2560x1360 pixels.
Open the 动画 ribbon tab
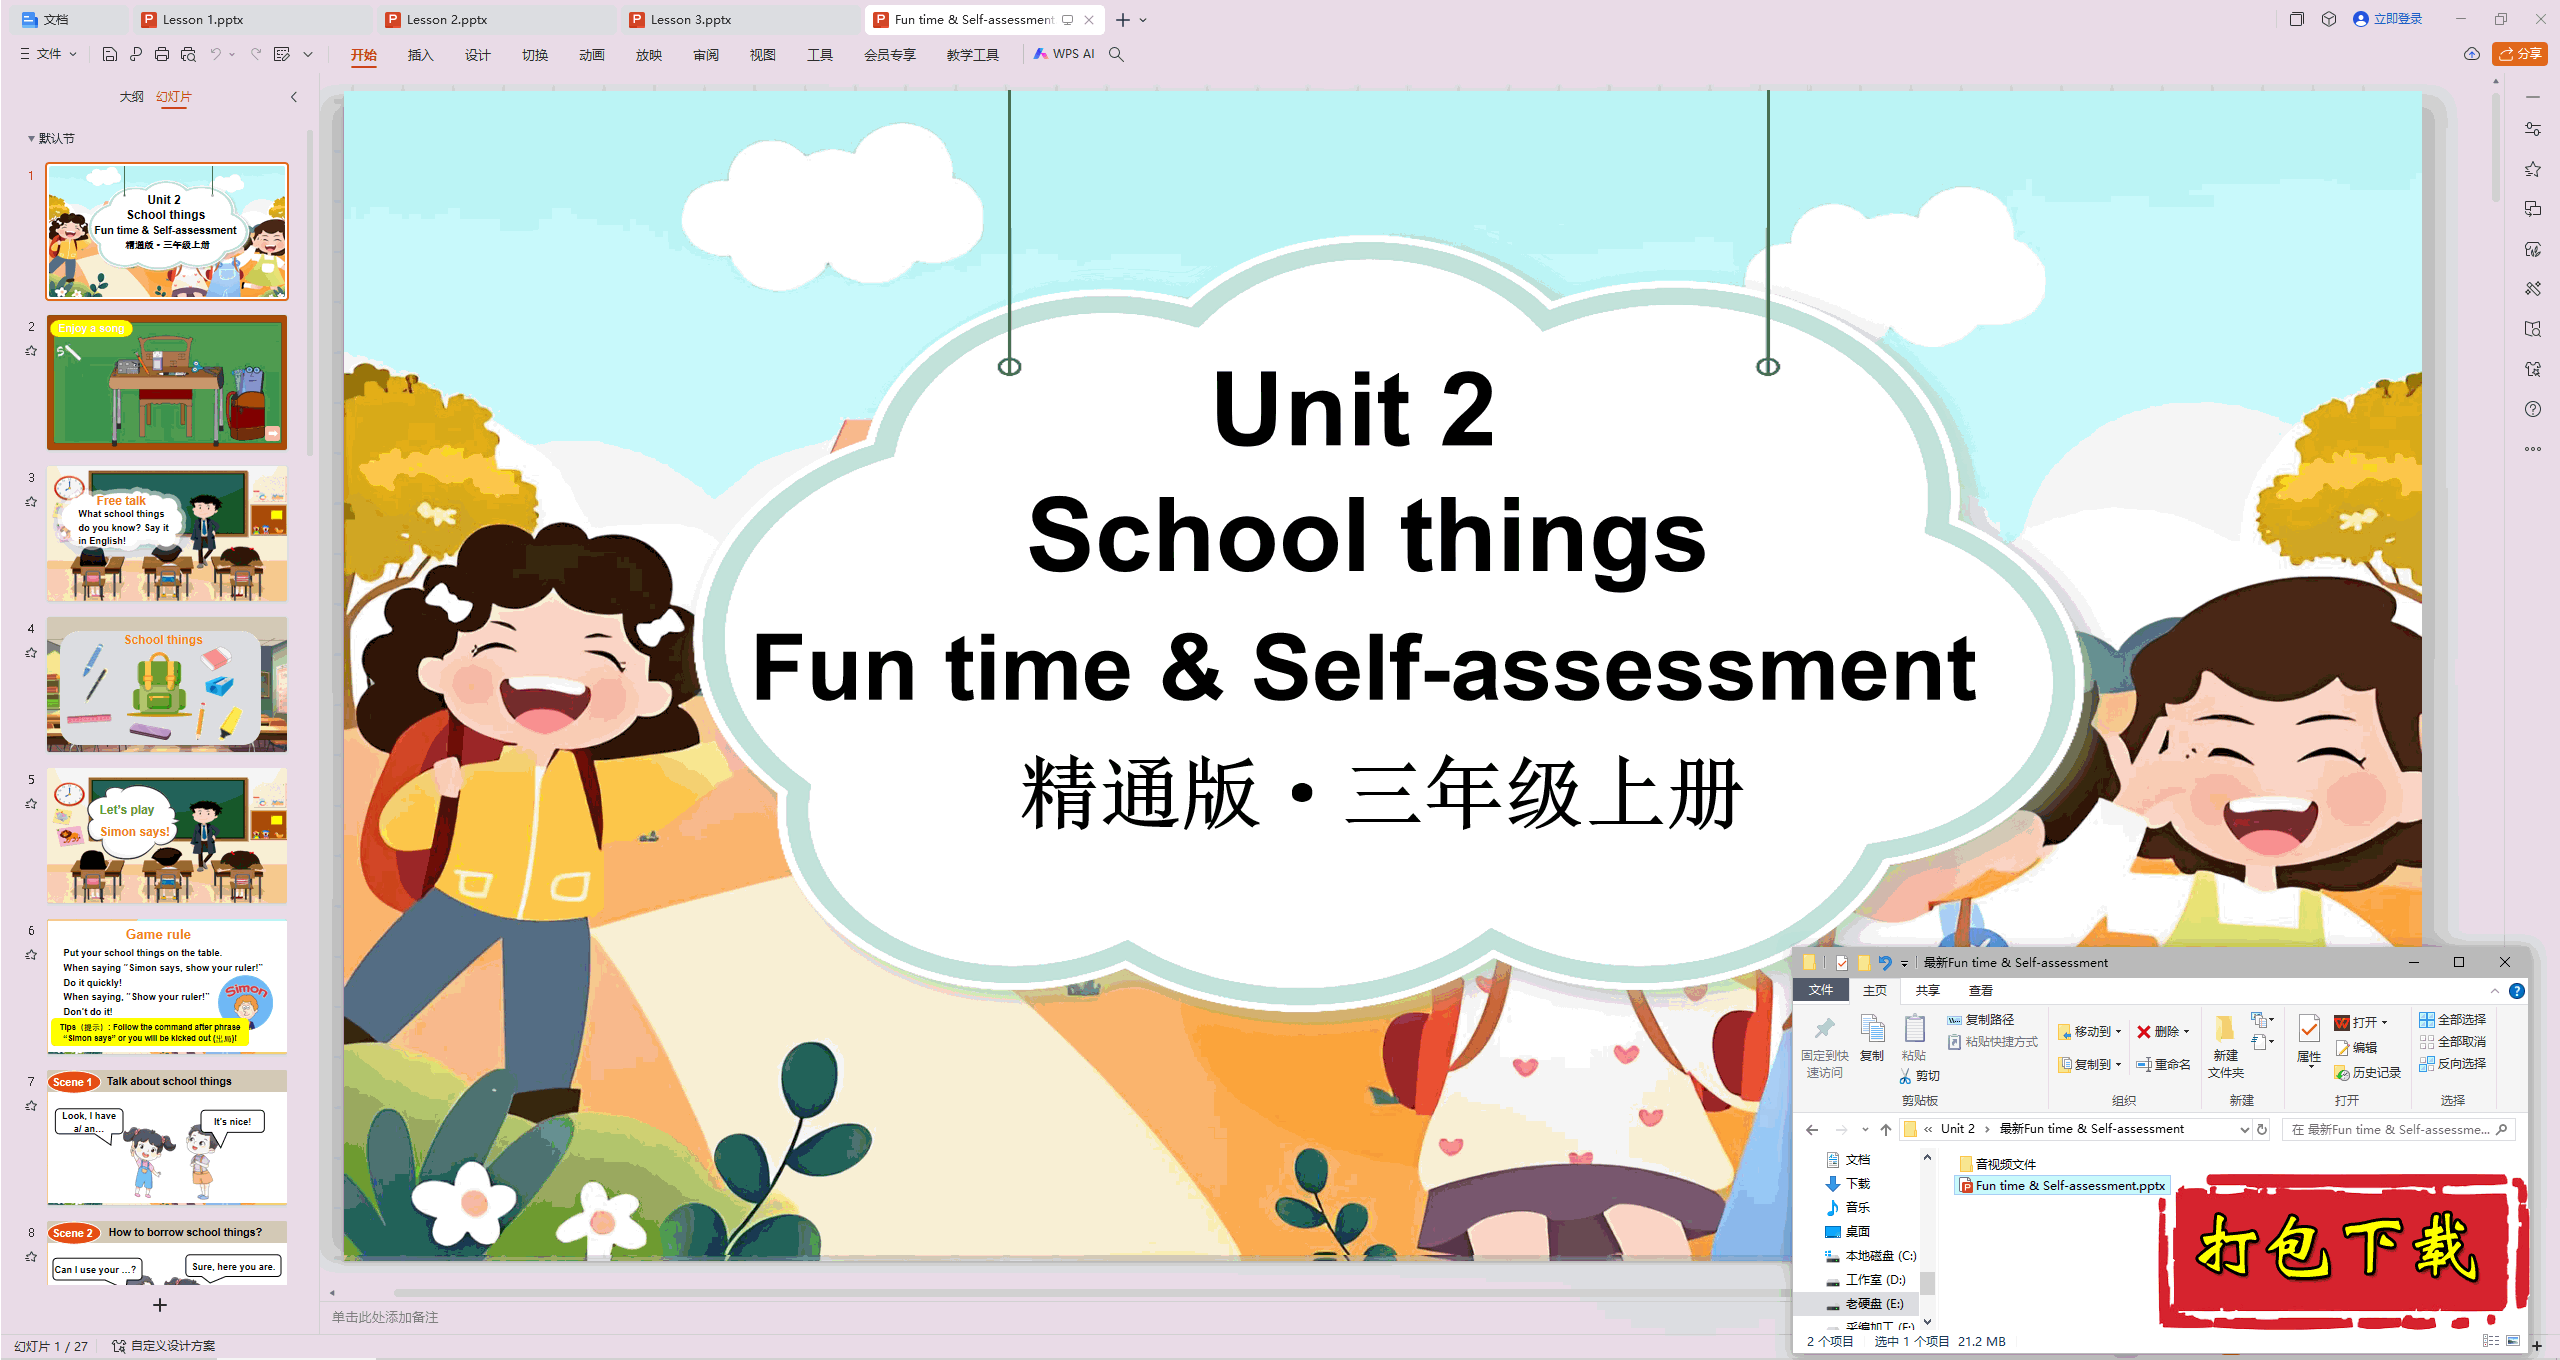592,55
